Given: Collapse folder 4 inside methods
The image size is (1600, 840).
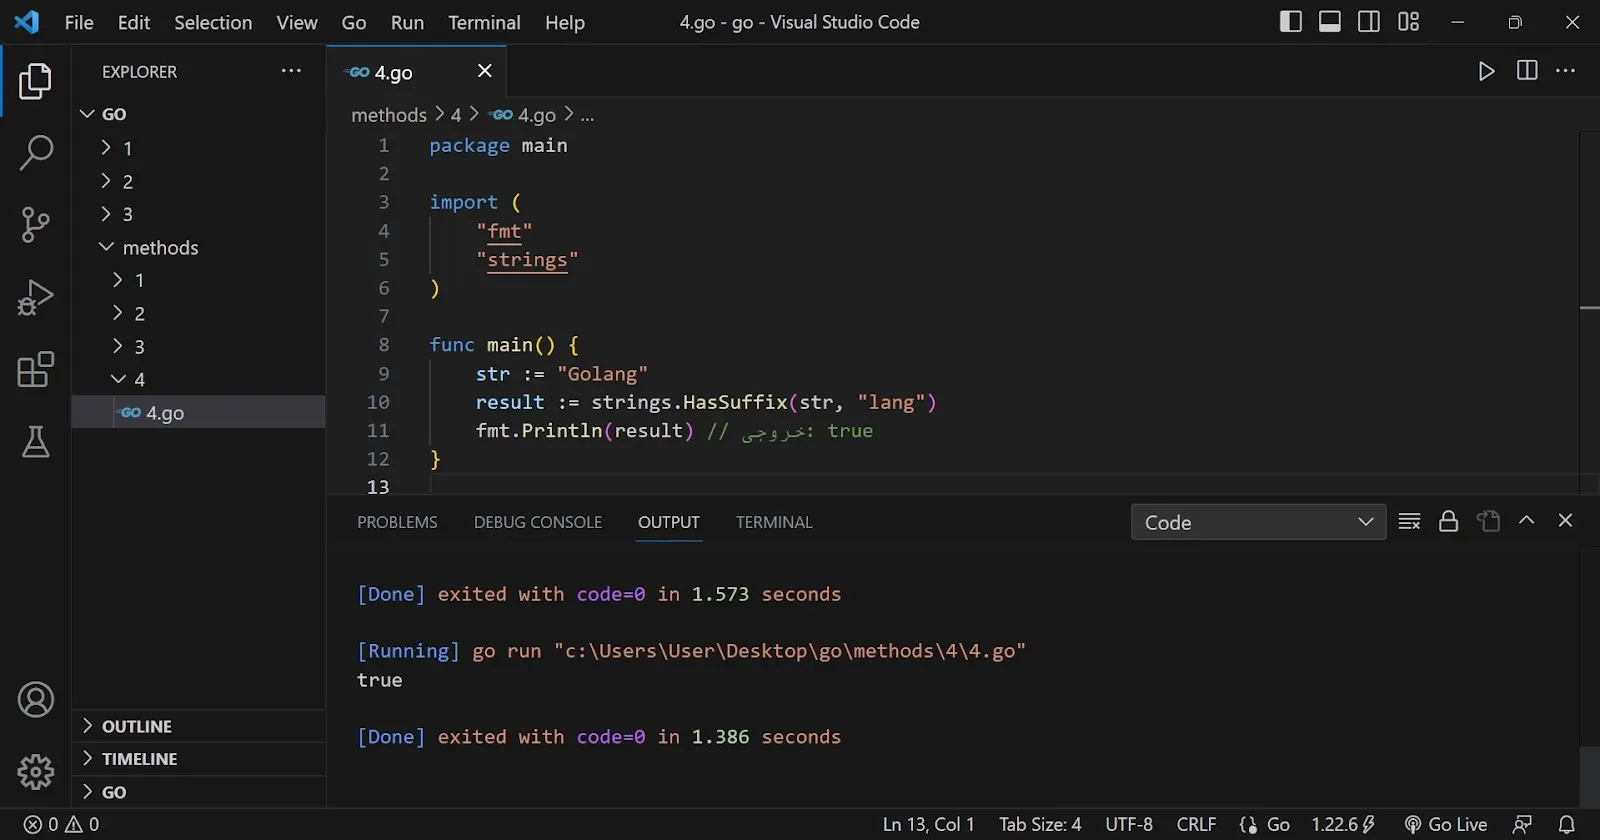Looking at the screenshot, I should 198,379.
